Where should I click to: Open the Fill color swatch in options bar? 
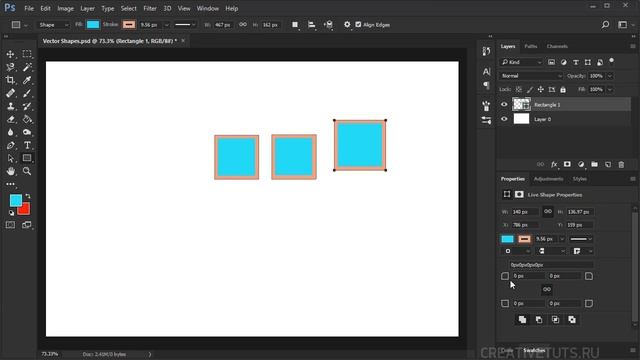point(93,24)
